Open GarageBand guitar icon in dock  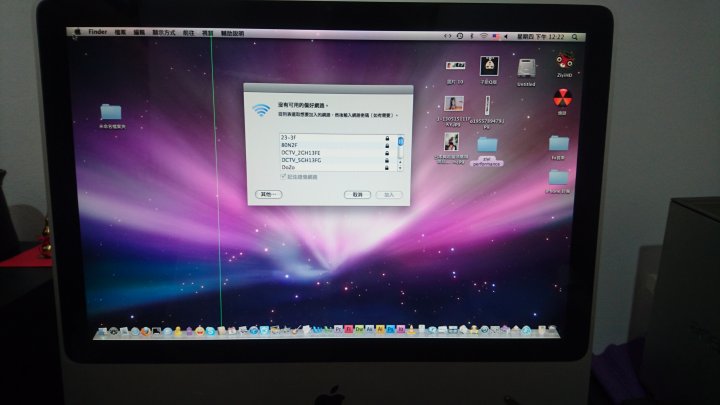point(297,331)
